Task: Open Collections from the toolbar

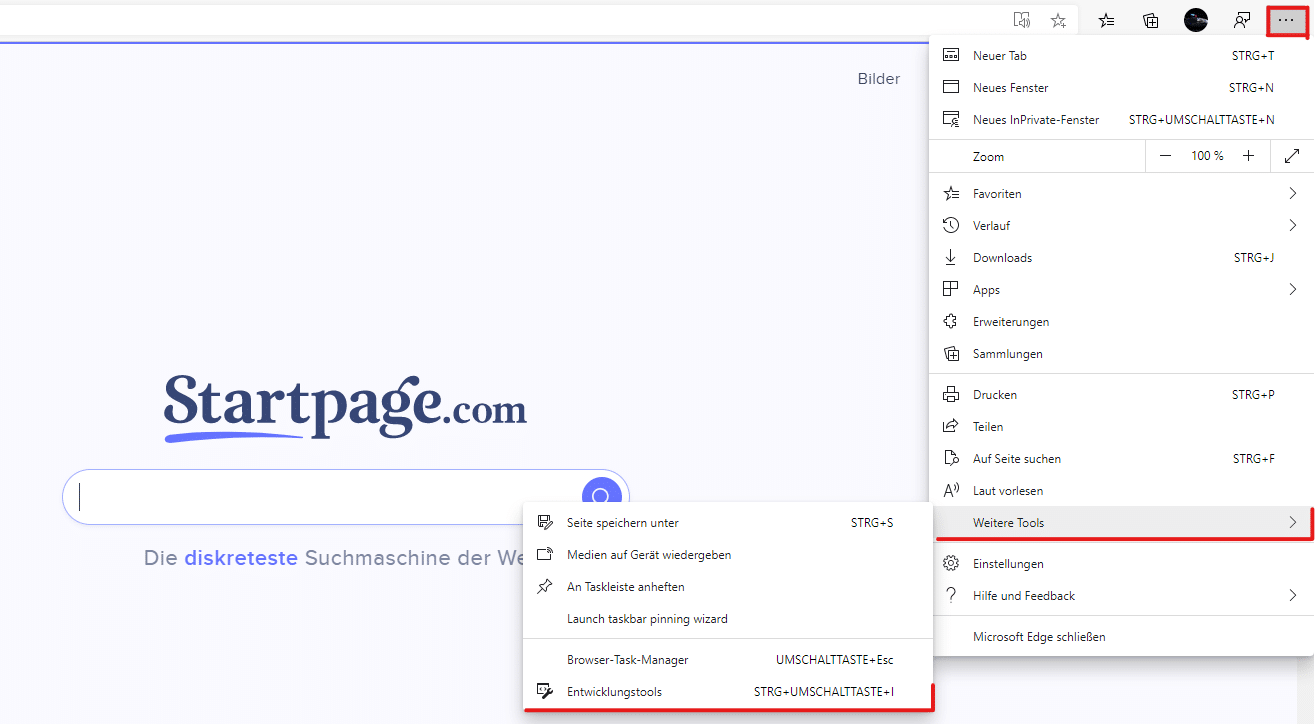Action: pos(1150,19)
